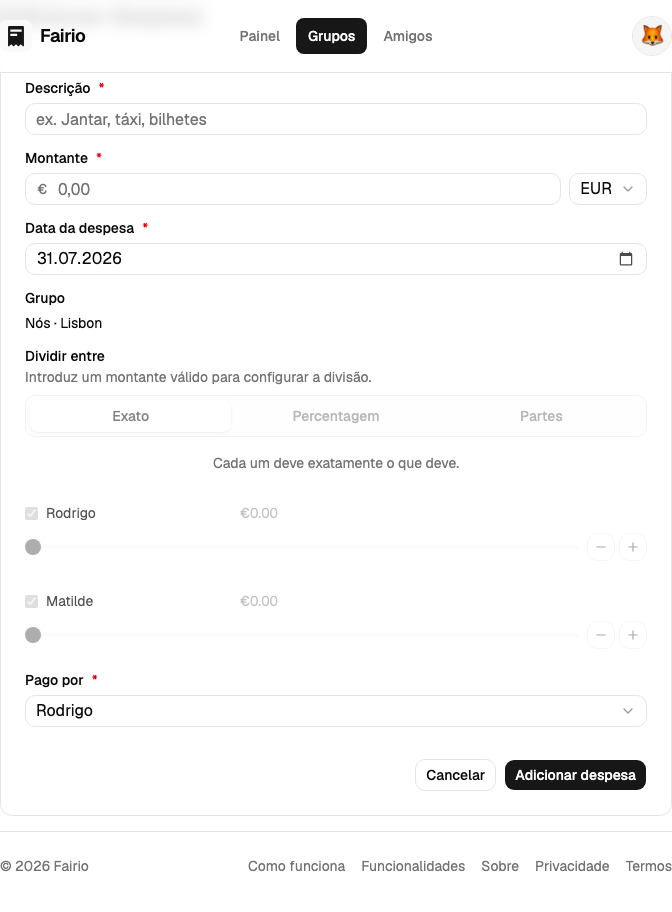Open the calendar picker icon in date field
This screenshot has width=672, height=912.
625,259
